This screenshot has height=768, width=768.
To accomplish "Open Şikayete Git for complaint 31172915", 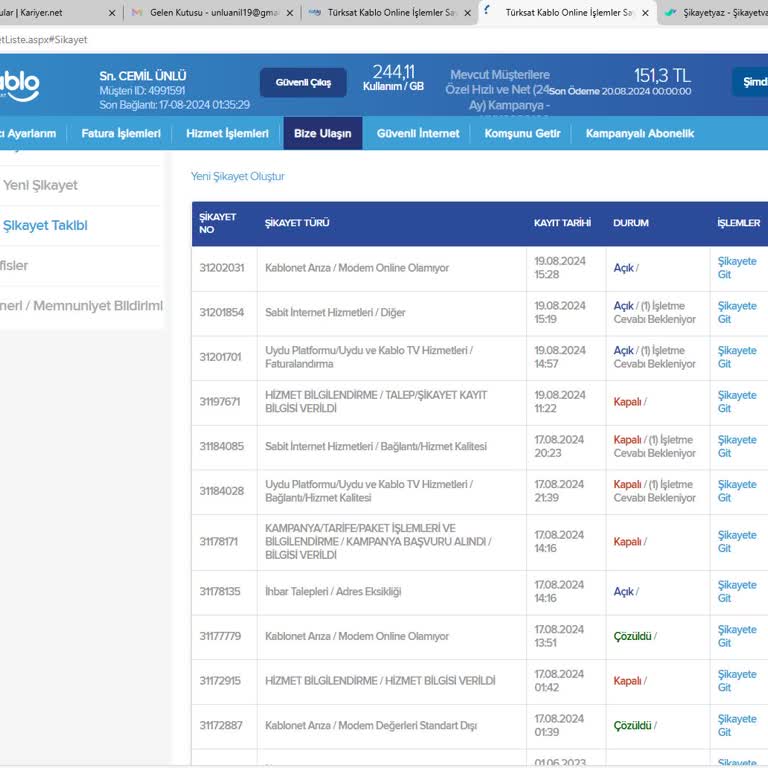I will click(x=737, y=681).
